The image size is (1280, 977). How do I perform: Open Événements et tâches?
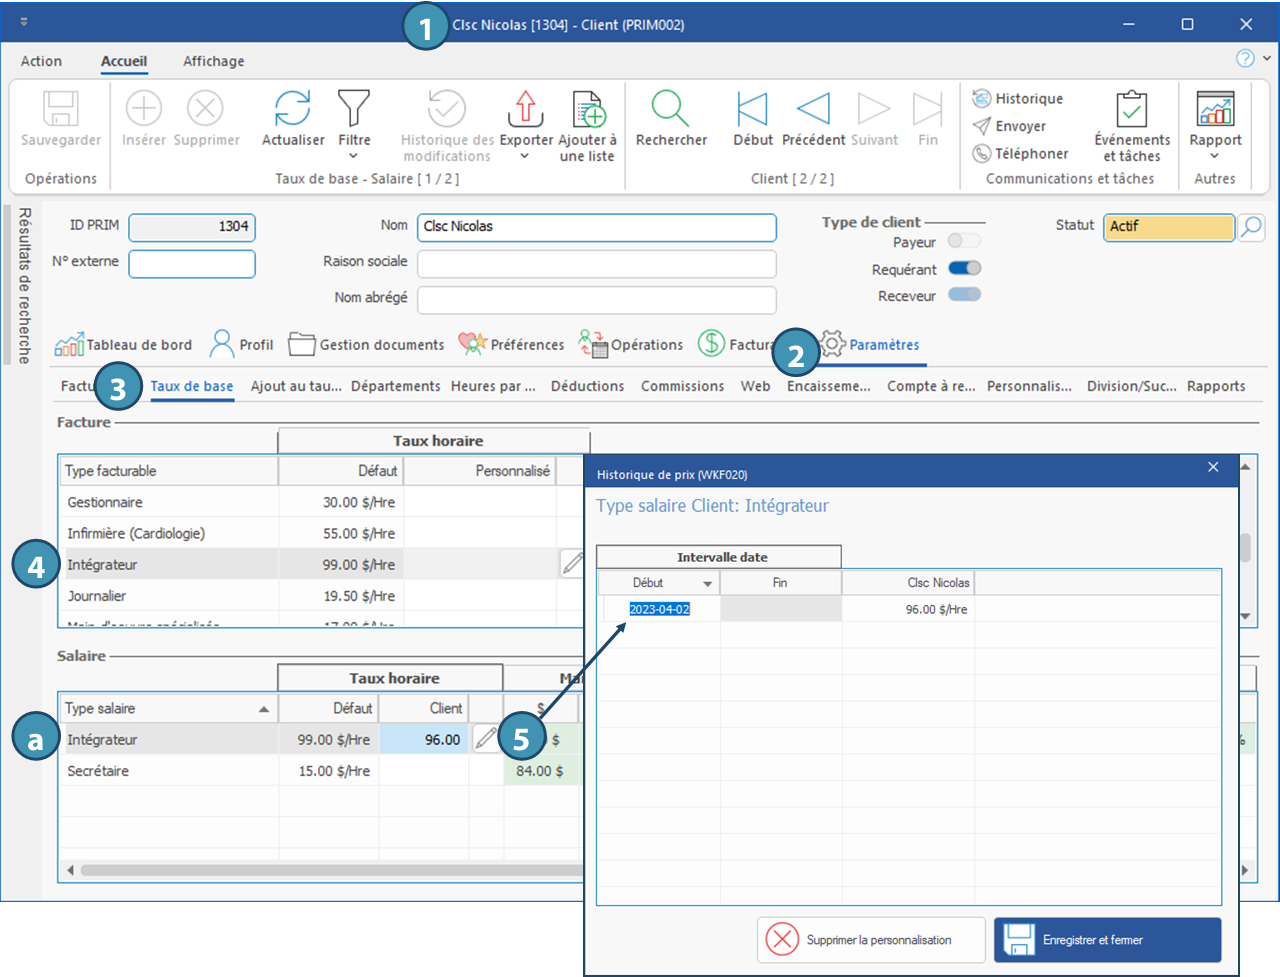1132,109
